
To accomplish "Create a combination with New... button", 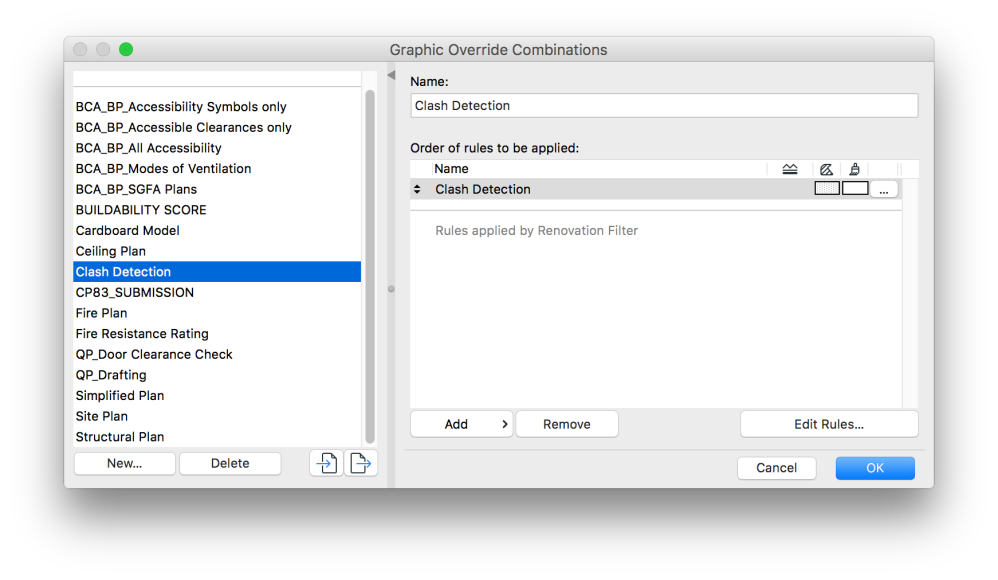I will coord(124,463).
